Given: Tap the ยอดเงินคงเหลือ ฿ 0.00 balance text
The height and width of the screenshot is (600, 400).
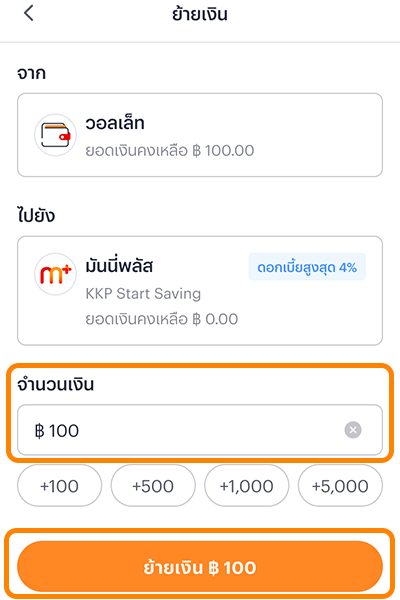Looking at the screenshot, I should click(162, 319).
